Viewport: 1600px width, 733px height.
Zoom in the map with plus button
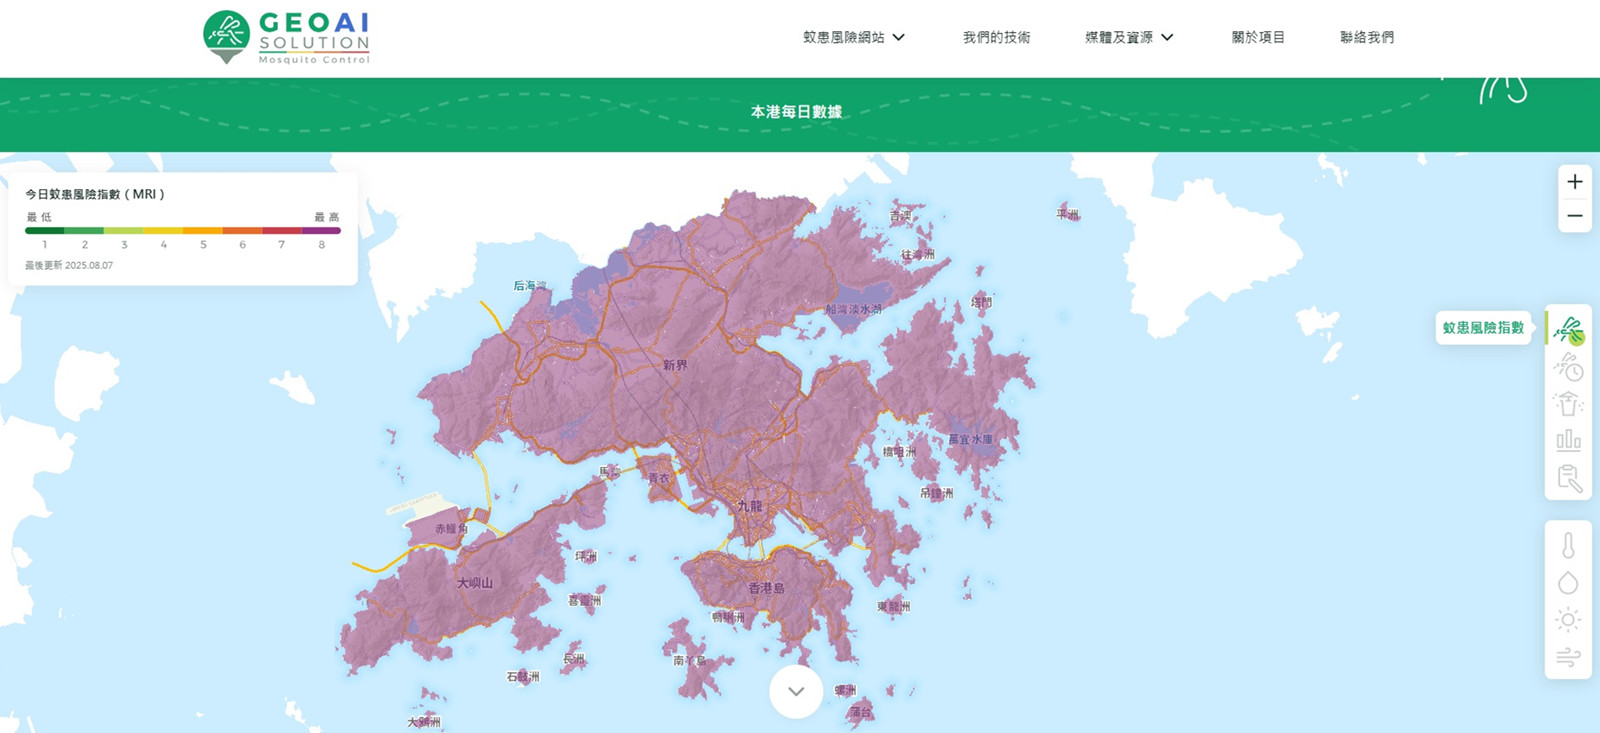tap(1575, 182)
